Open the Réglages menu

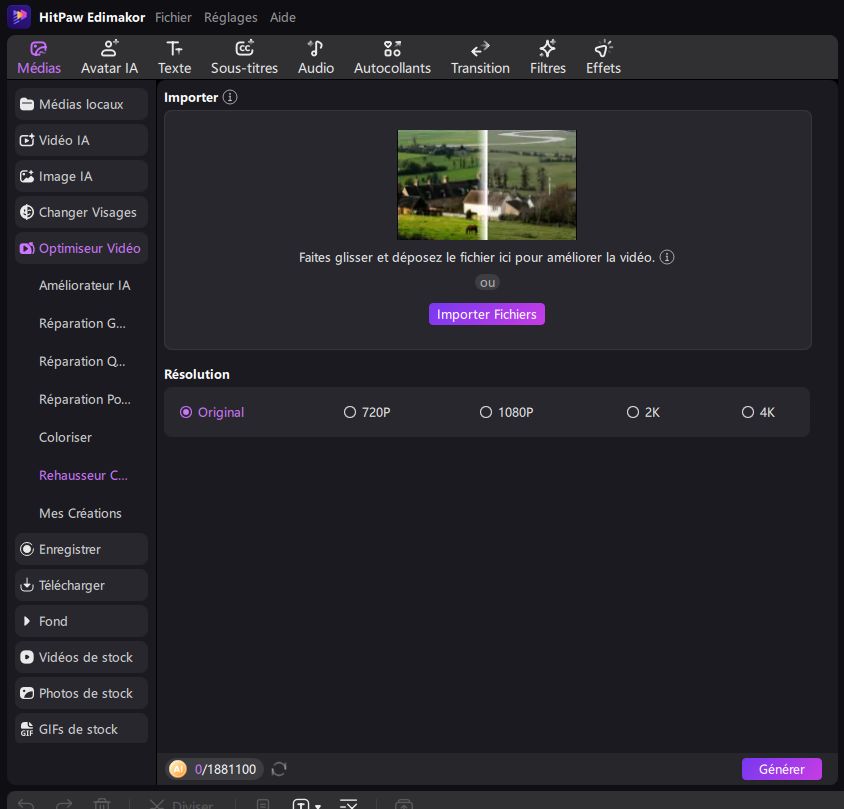point(230,17)
